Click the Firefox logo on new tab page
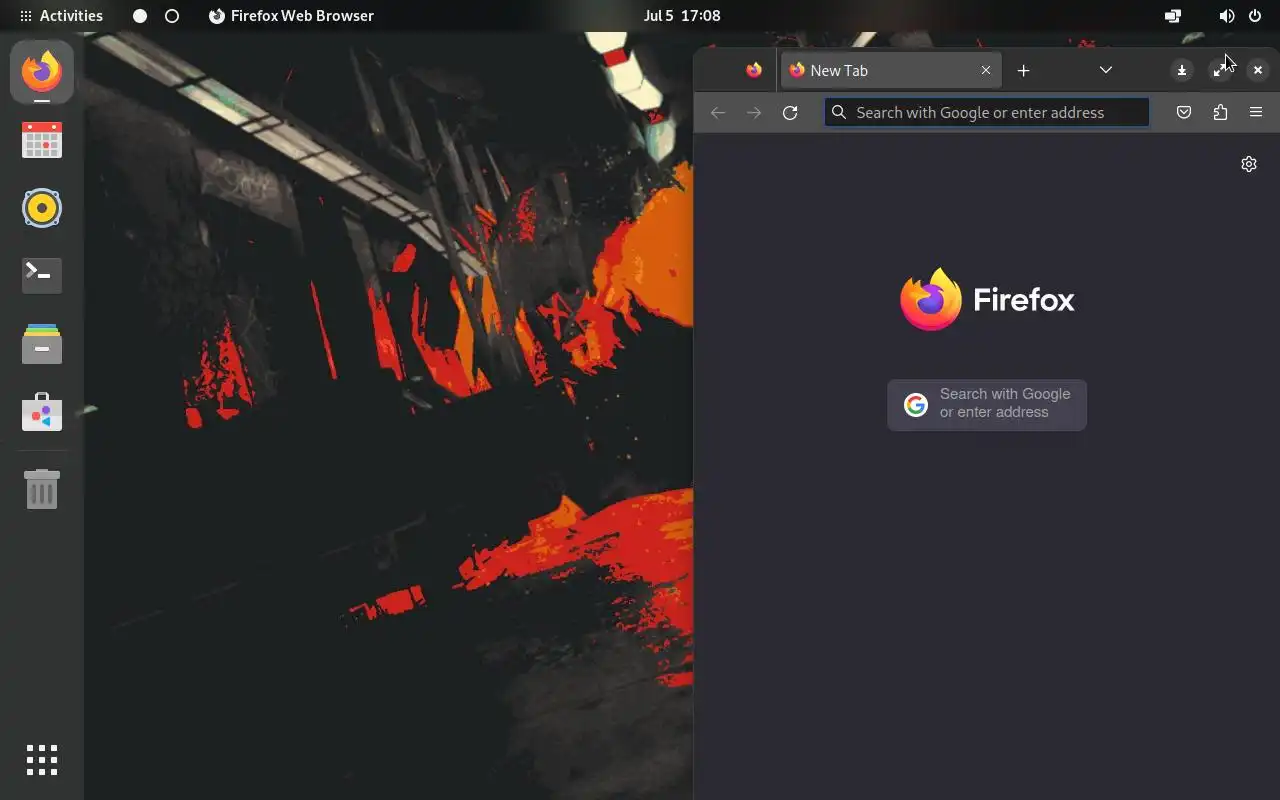Viewport: 1280px width, 800px height. [987, 299]
